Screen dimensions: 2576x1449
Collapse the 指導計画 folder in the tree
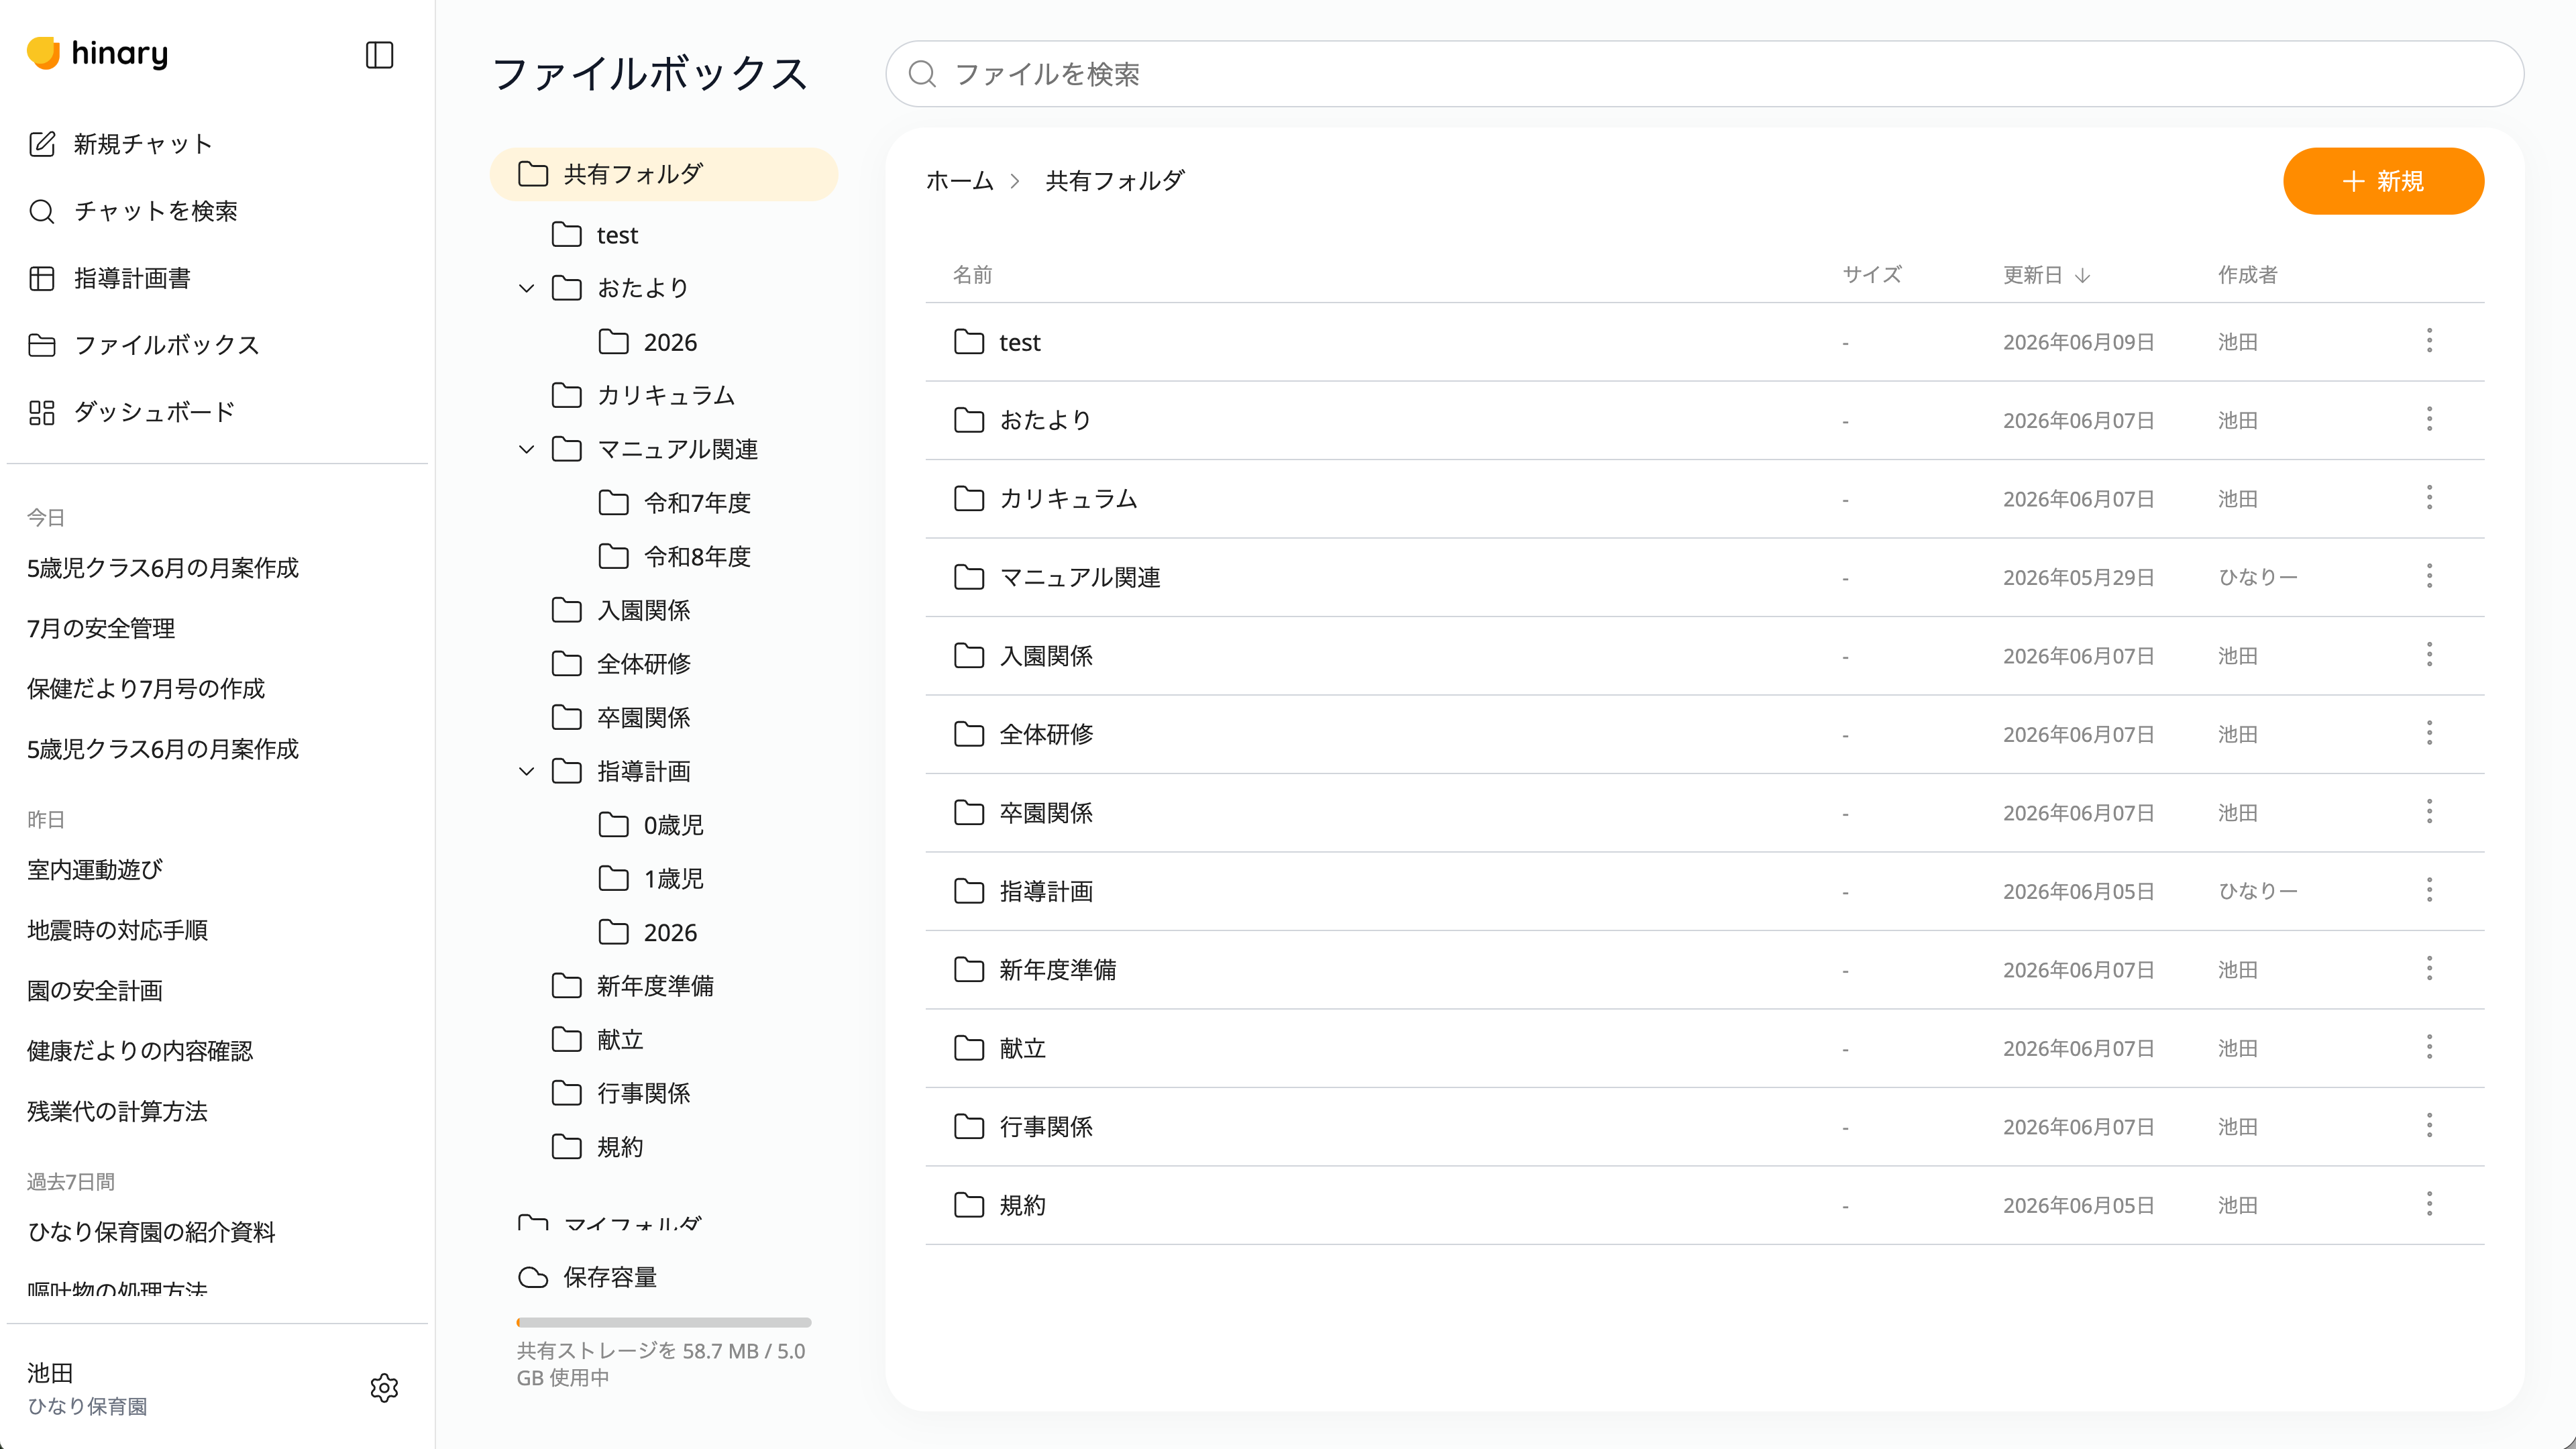pyautogui.click(x=527, y=771)
